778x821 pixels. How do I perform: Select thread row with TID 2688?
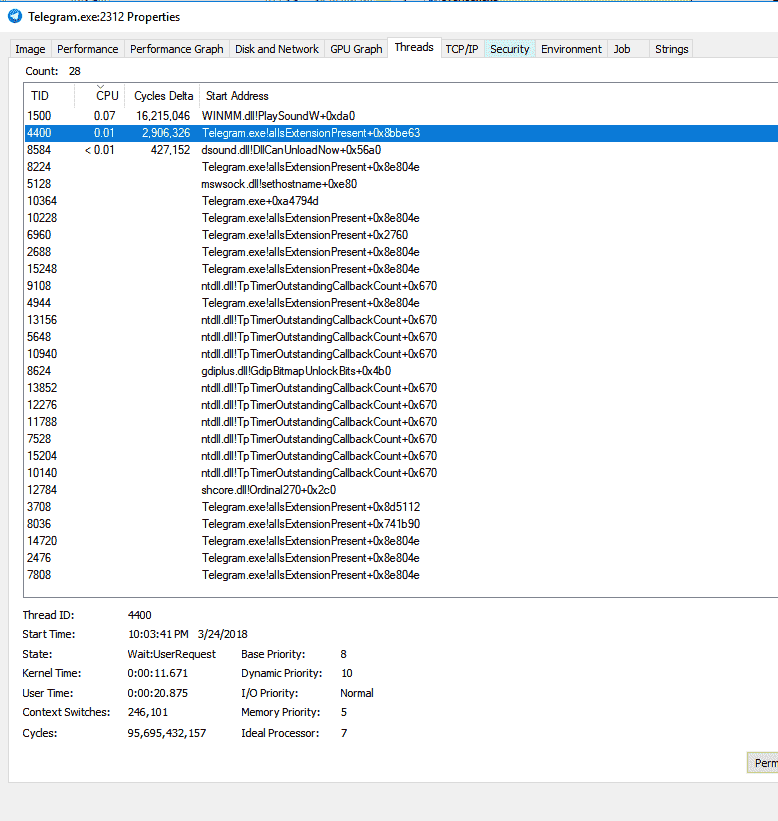point(401,252)
